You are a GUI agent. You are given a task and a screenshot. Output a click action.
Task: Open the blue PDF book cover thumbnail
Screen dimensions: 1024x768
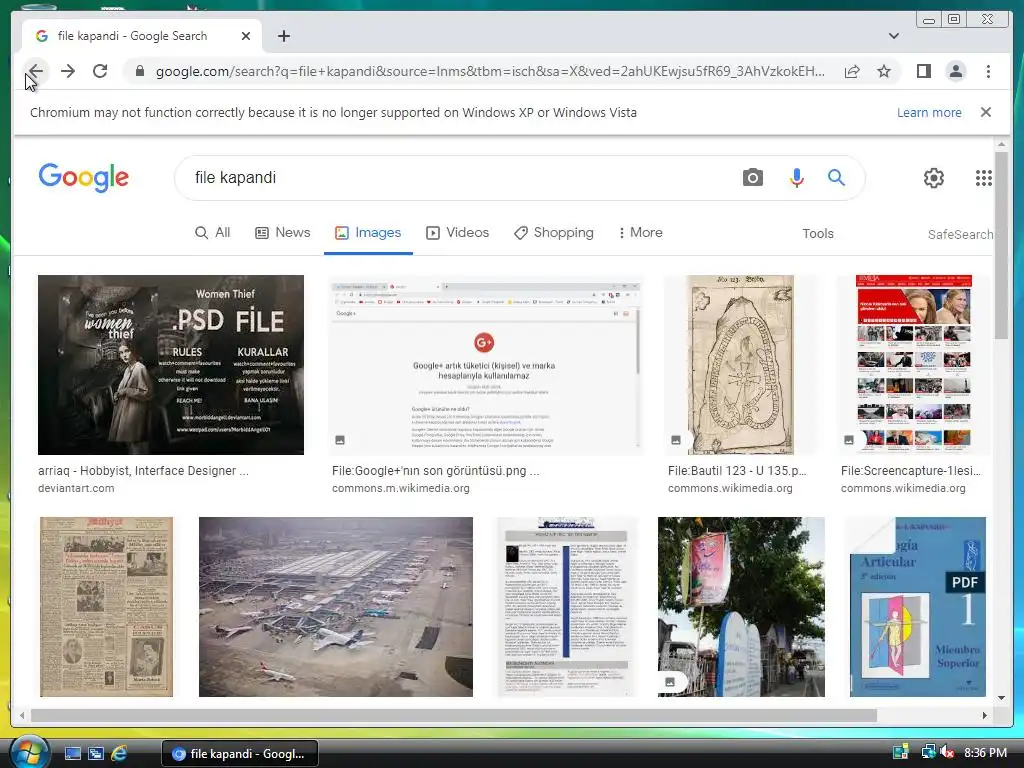click(x=918, y=607)
